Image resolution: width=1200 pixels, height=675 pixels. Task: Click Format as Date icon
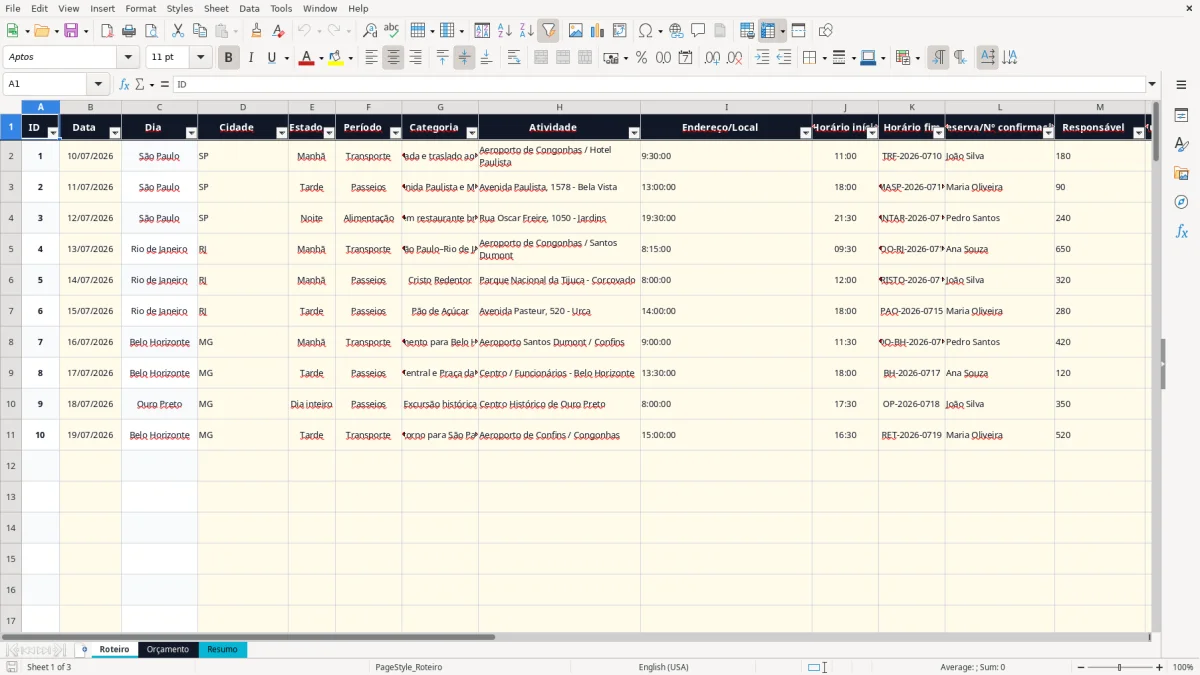(685, 58)
